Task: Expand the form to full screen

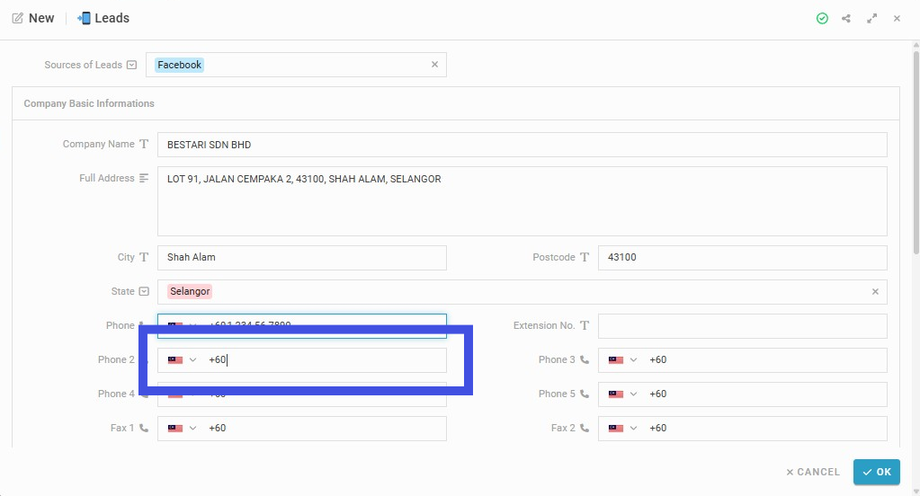Action: click(x=872, y=18)
